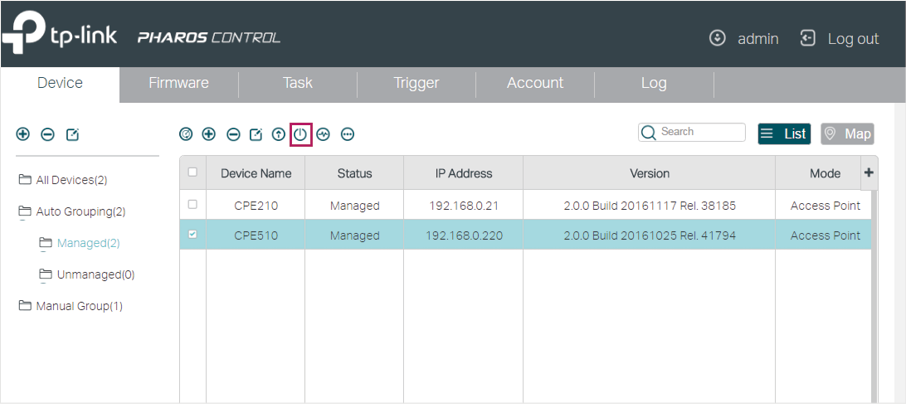906x404 pixels.
Task: Add a device with the plus toolbar icon
Action: (x=209, y=135)
